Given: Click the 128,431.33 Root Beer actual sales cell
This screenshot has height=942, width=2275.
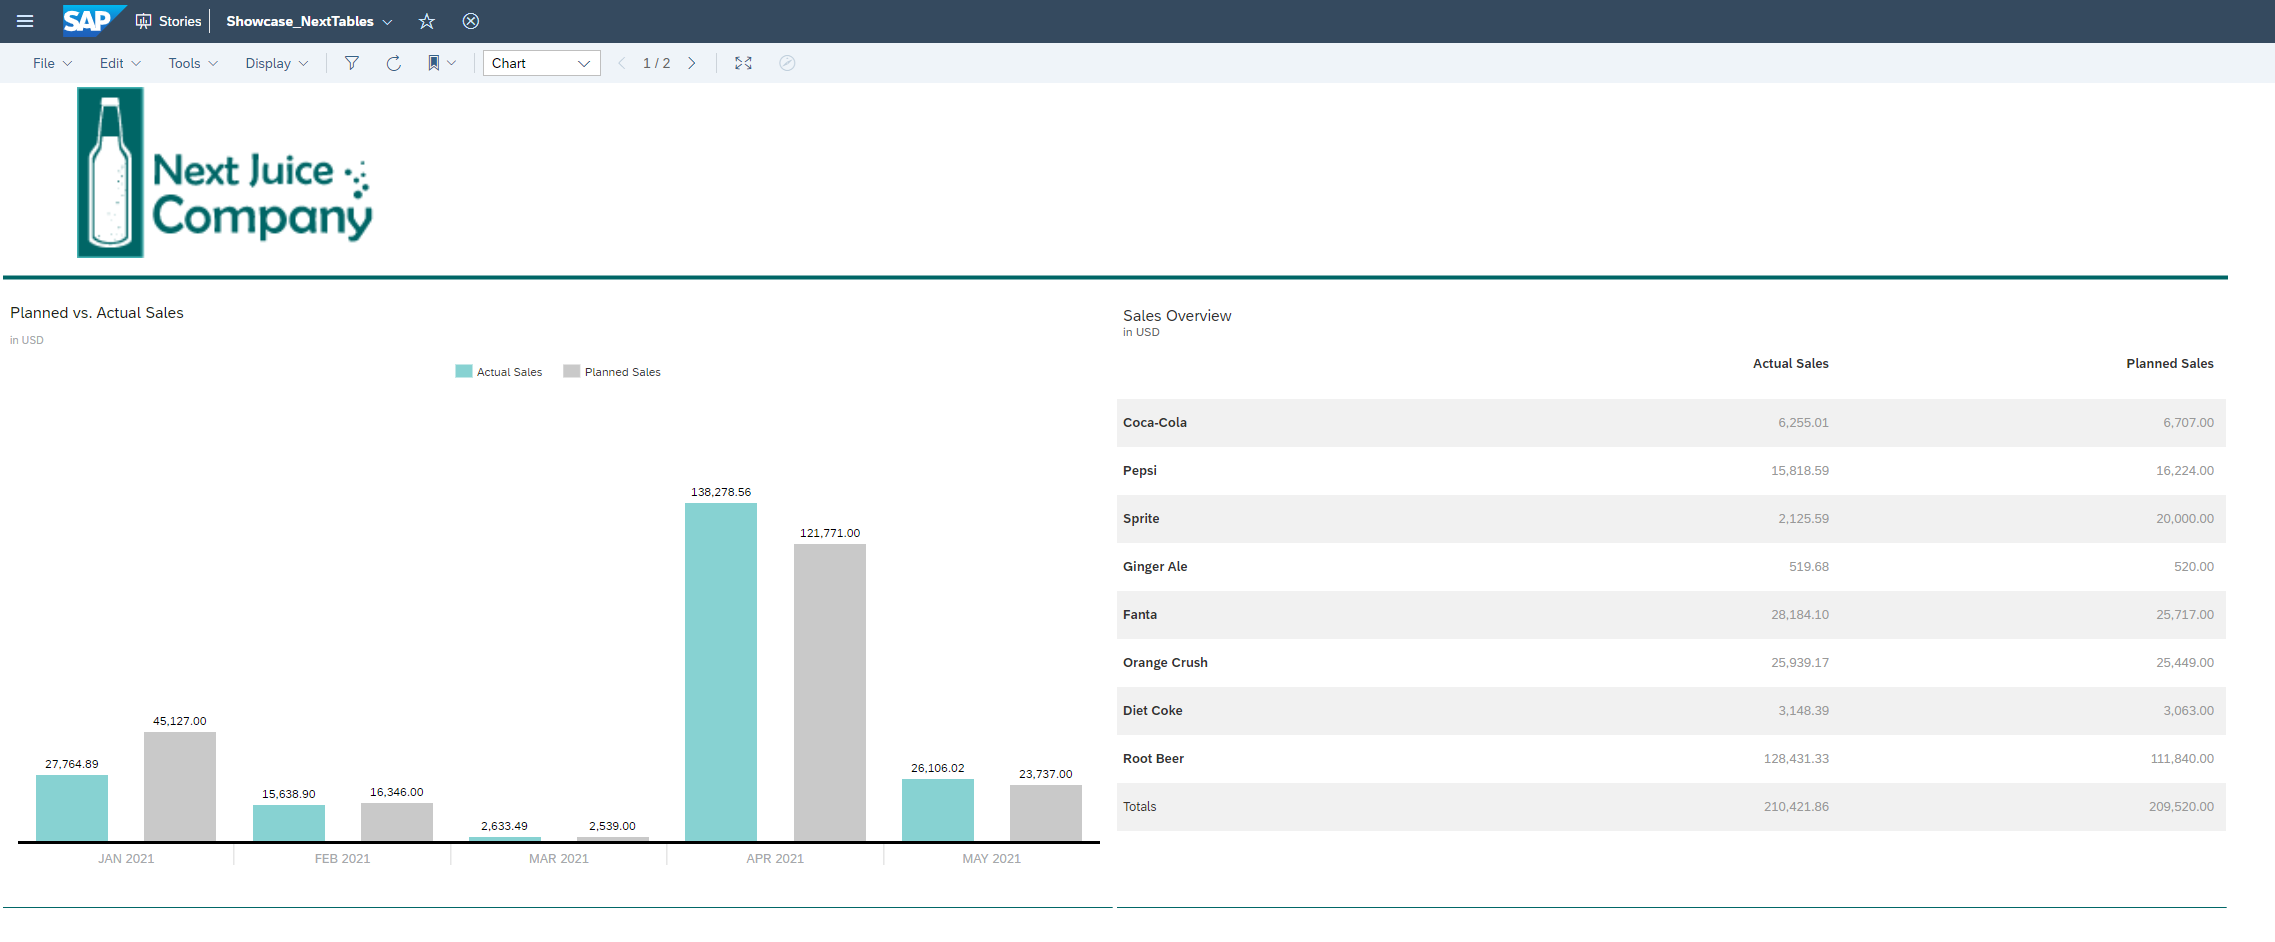Looking at the screenshot, I should pos(1796,759).
